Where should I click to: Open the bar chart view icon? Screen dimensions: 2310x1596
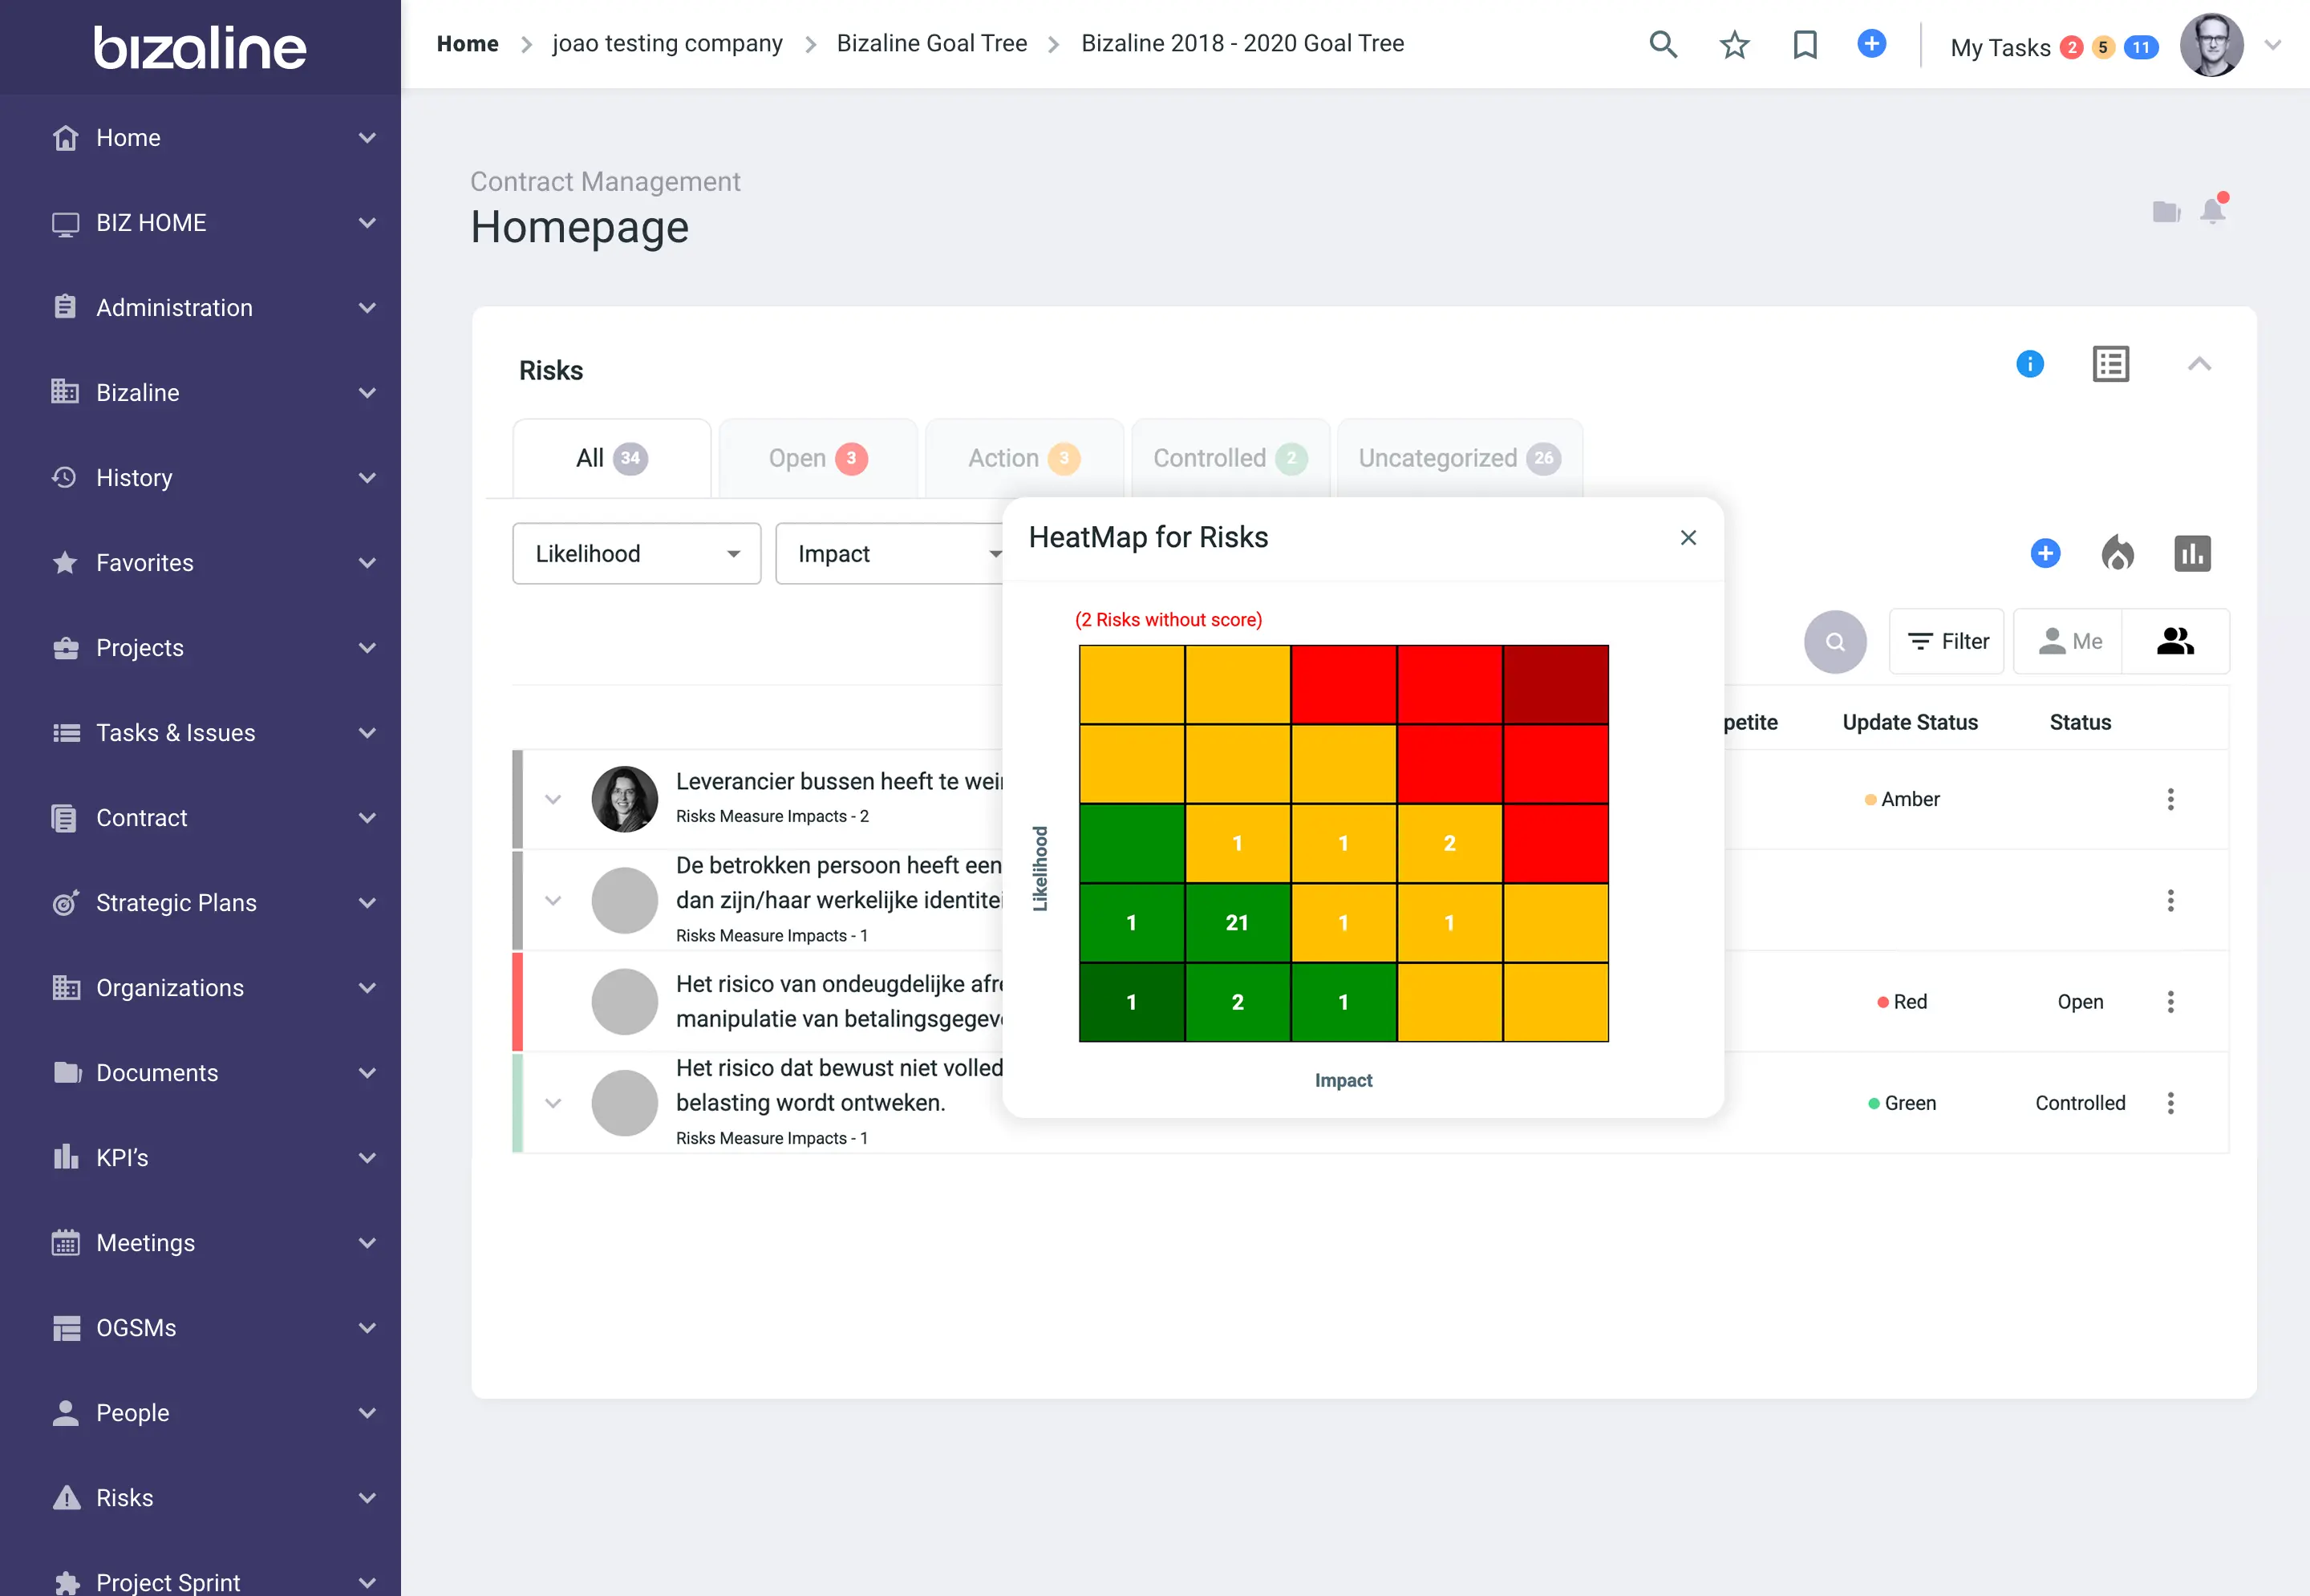[x=2192, y=553]
